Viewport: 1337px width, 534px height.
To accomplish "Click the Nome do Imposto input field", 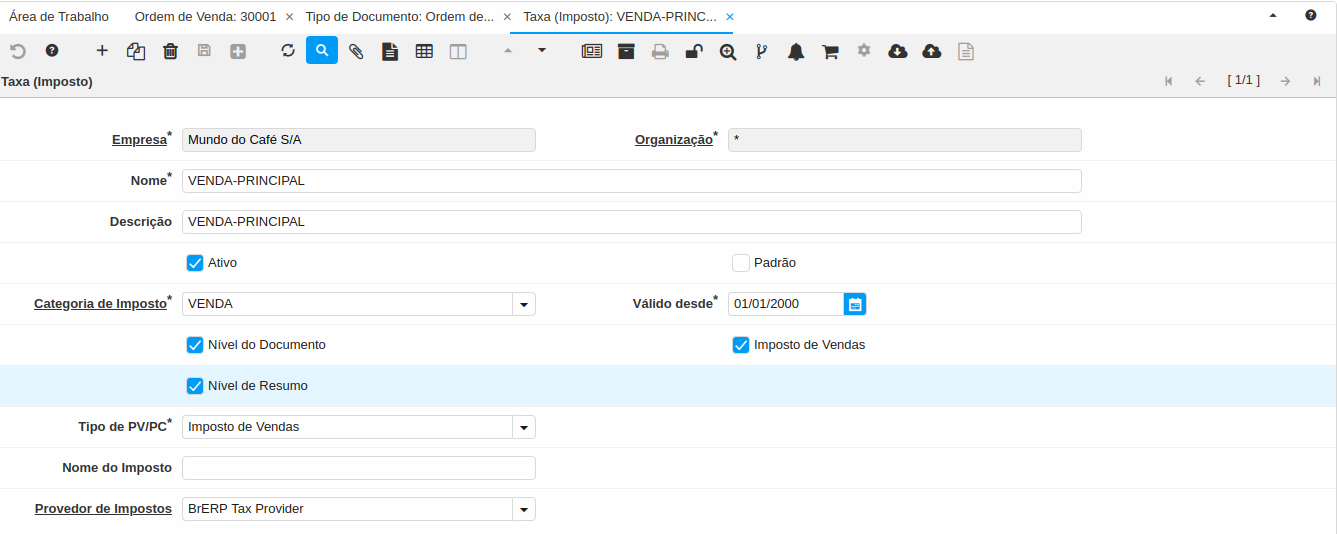I will click(x=358, y=468).
